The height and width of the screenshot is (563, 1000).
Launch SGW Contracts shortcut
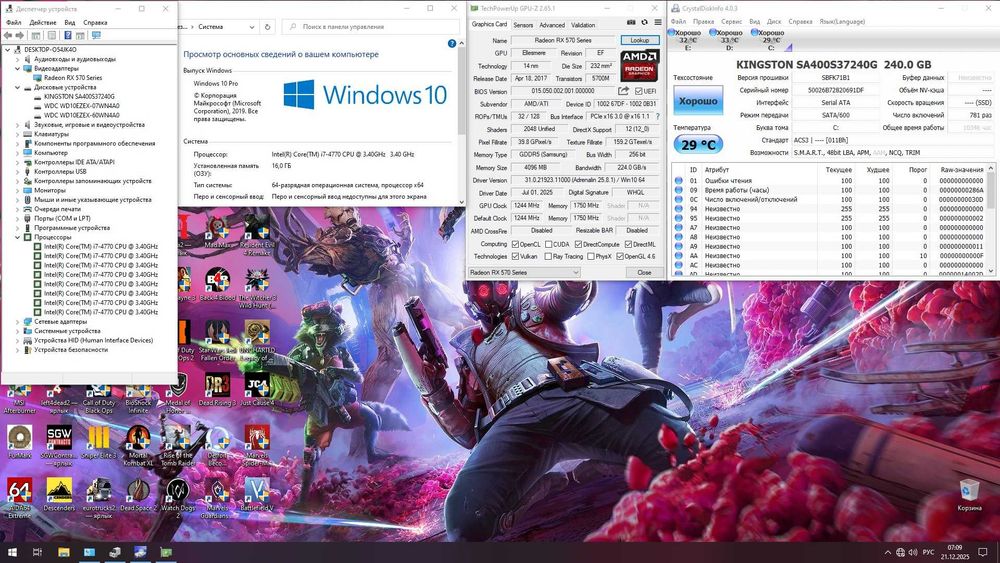pos(59,445)
